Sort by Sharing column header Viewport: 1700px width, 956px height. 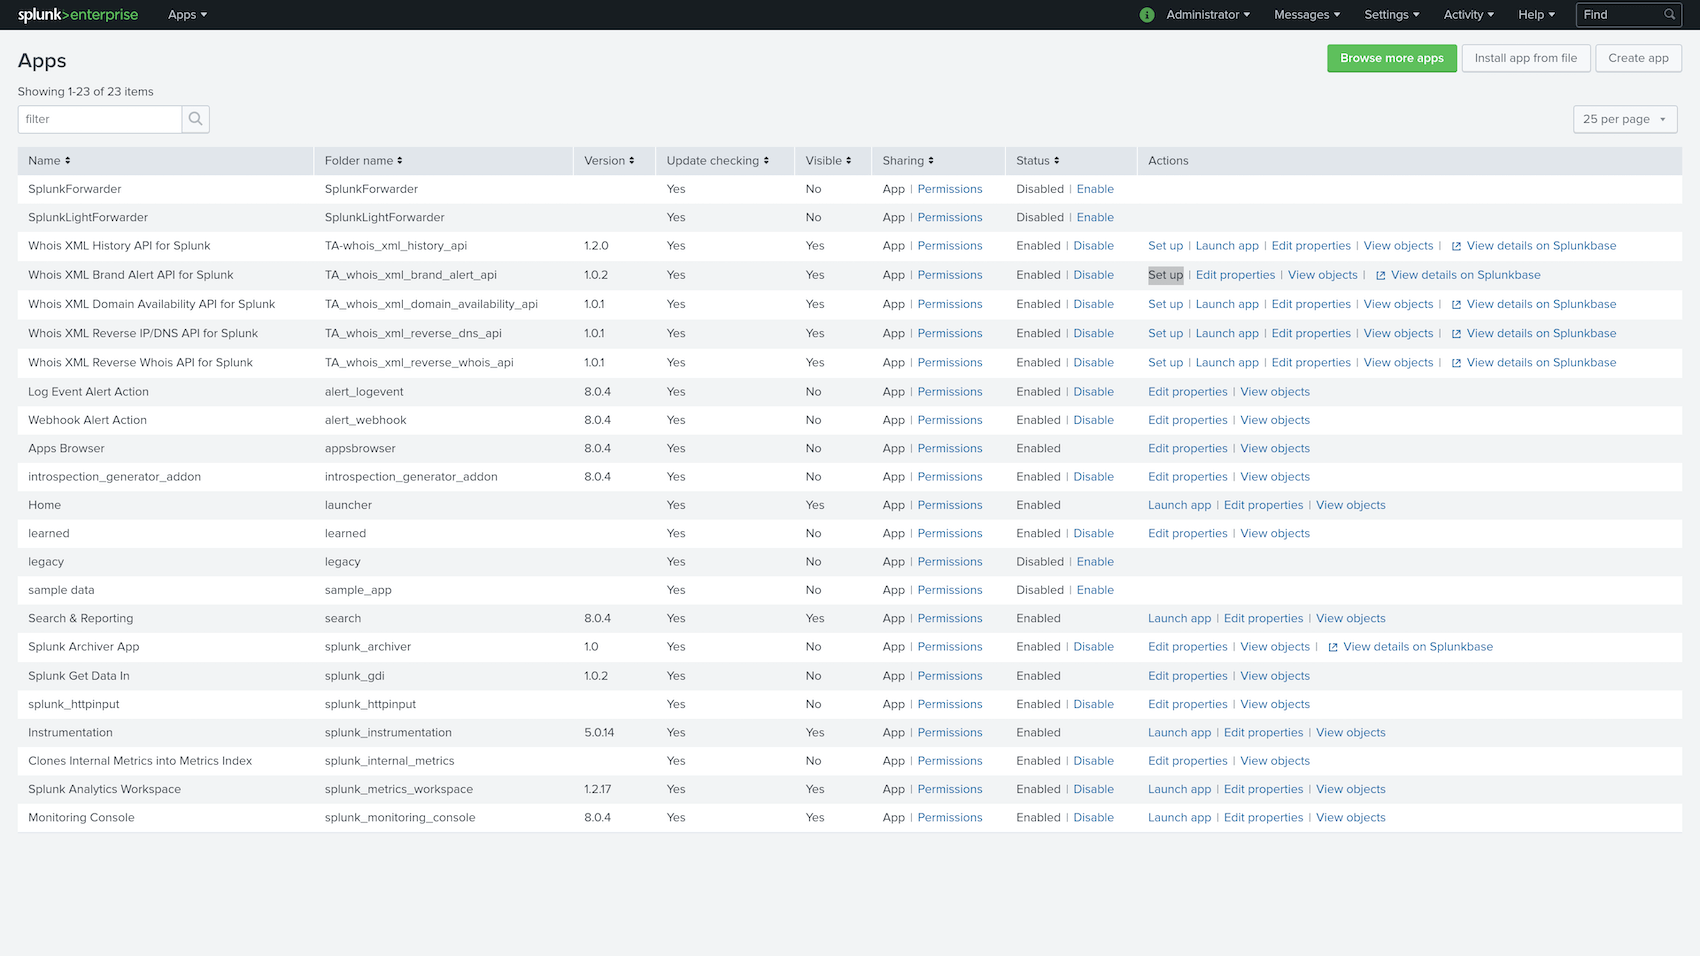click(x=908, y=161)
